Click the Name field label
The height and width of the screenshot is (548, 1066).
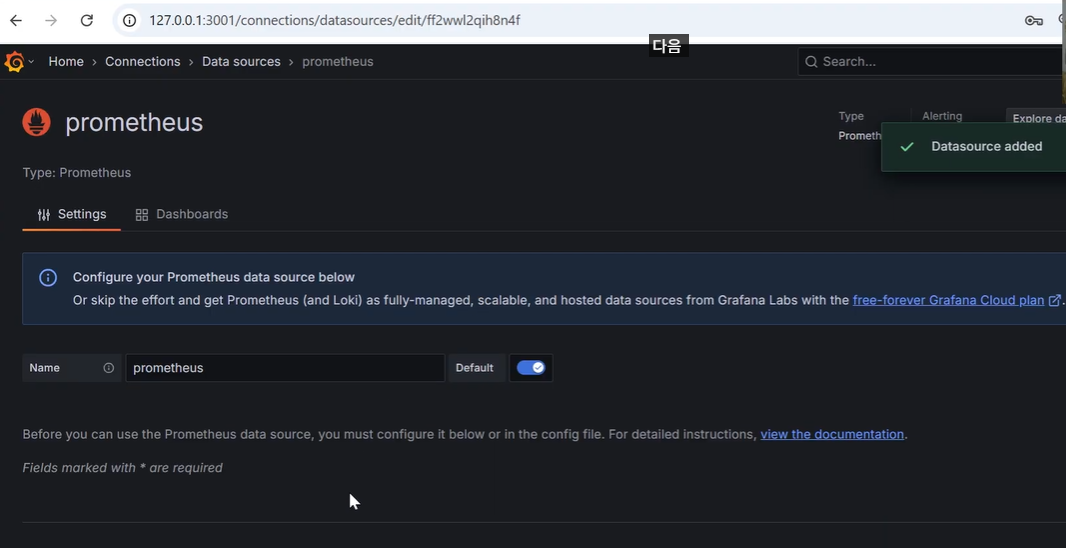point(45,368)
